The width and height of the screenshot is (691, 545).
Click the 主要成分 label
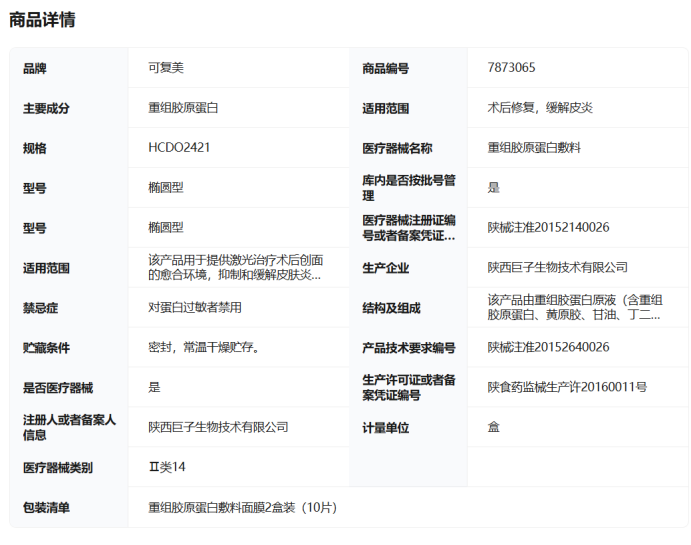tap(46, 109)
